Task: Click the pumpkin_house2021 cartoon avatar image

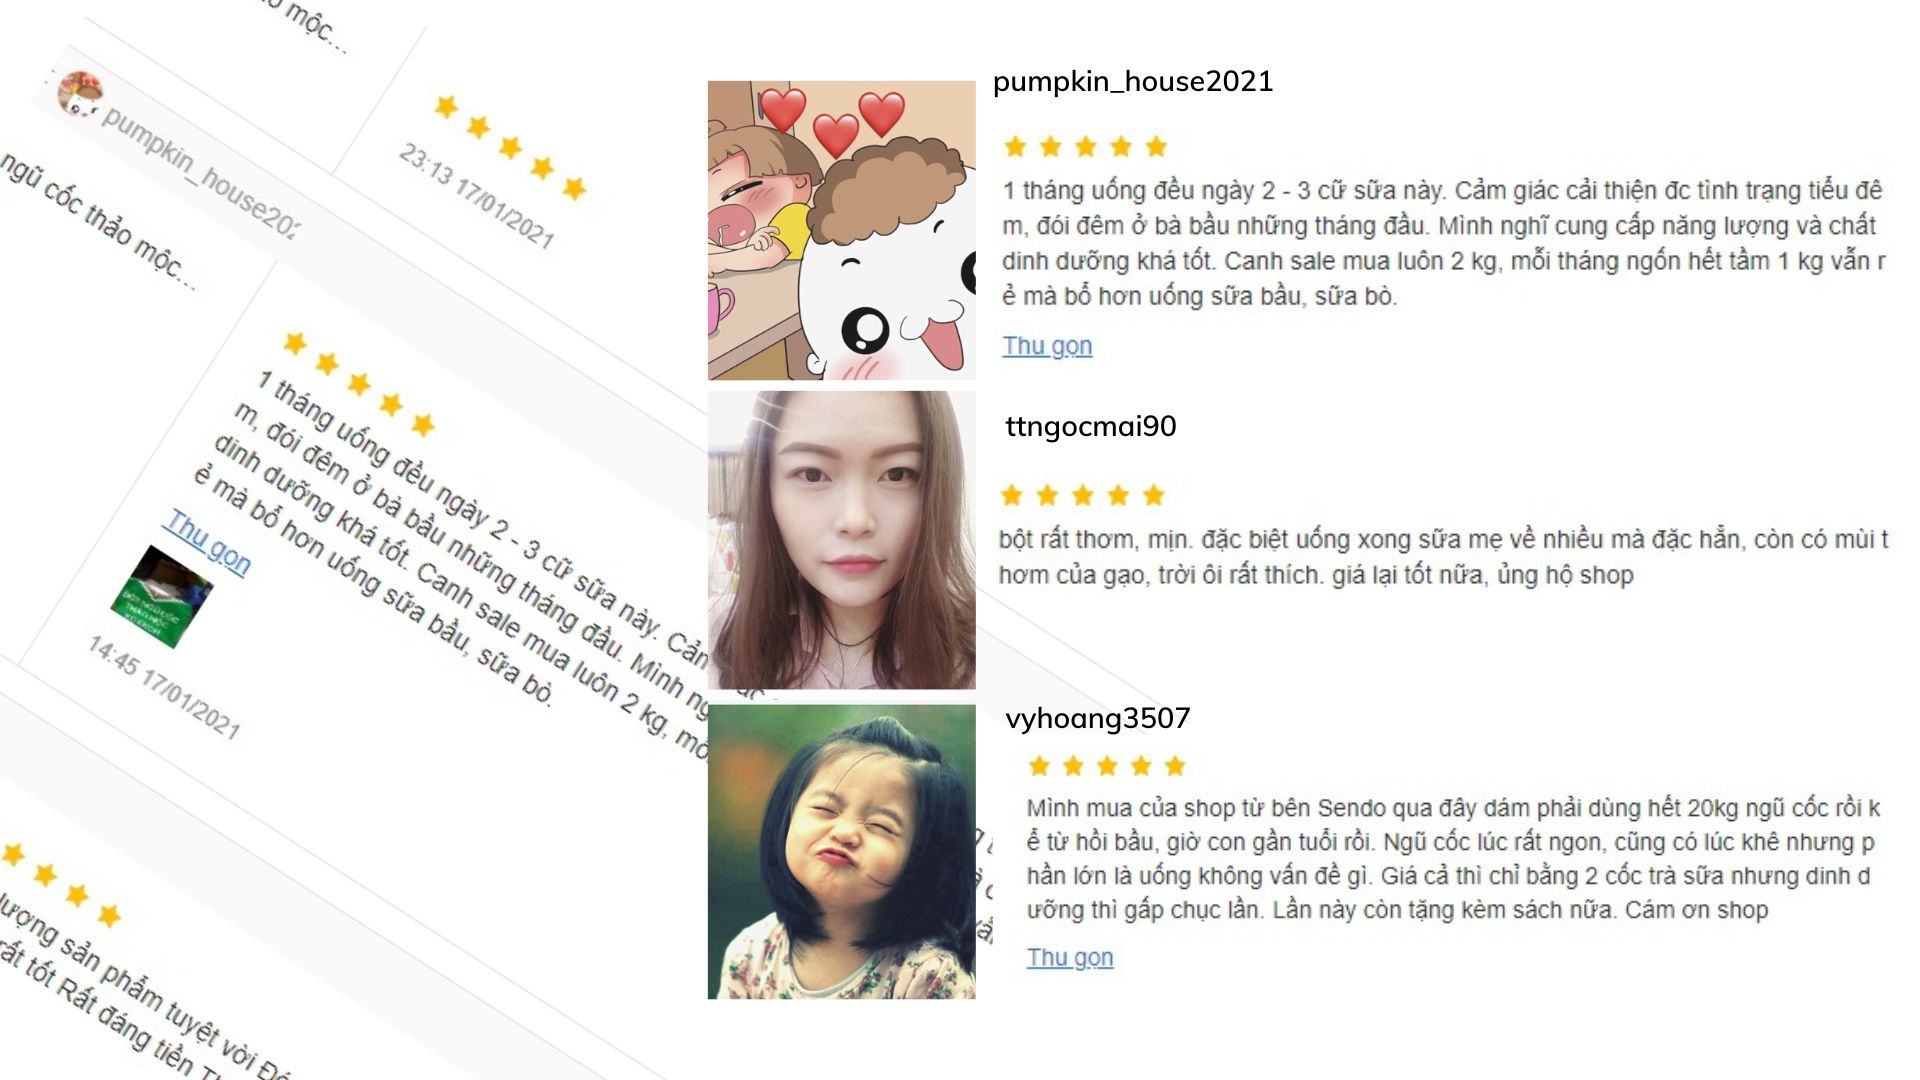Action: (841, 230)
